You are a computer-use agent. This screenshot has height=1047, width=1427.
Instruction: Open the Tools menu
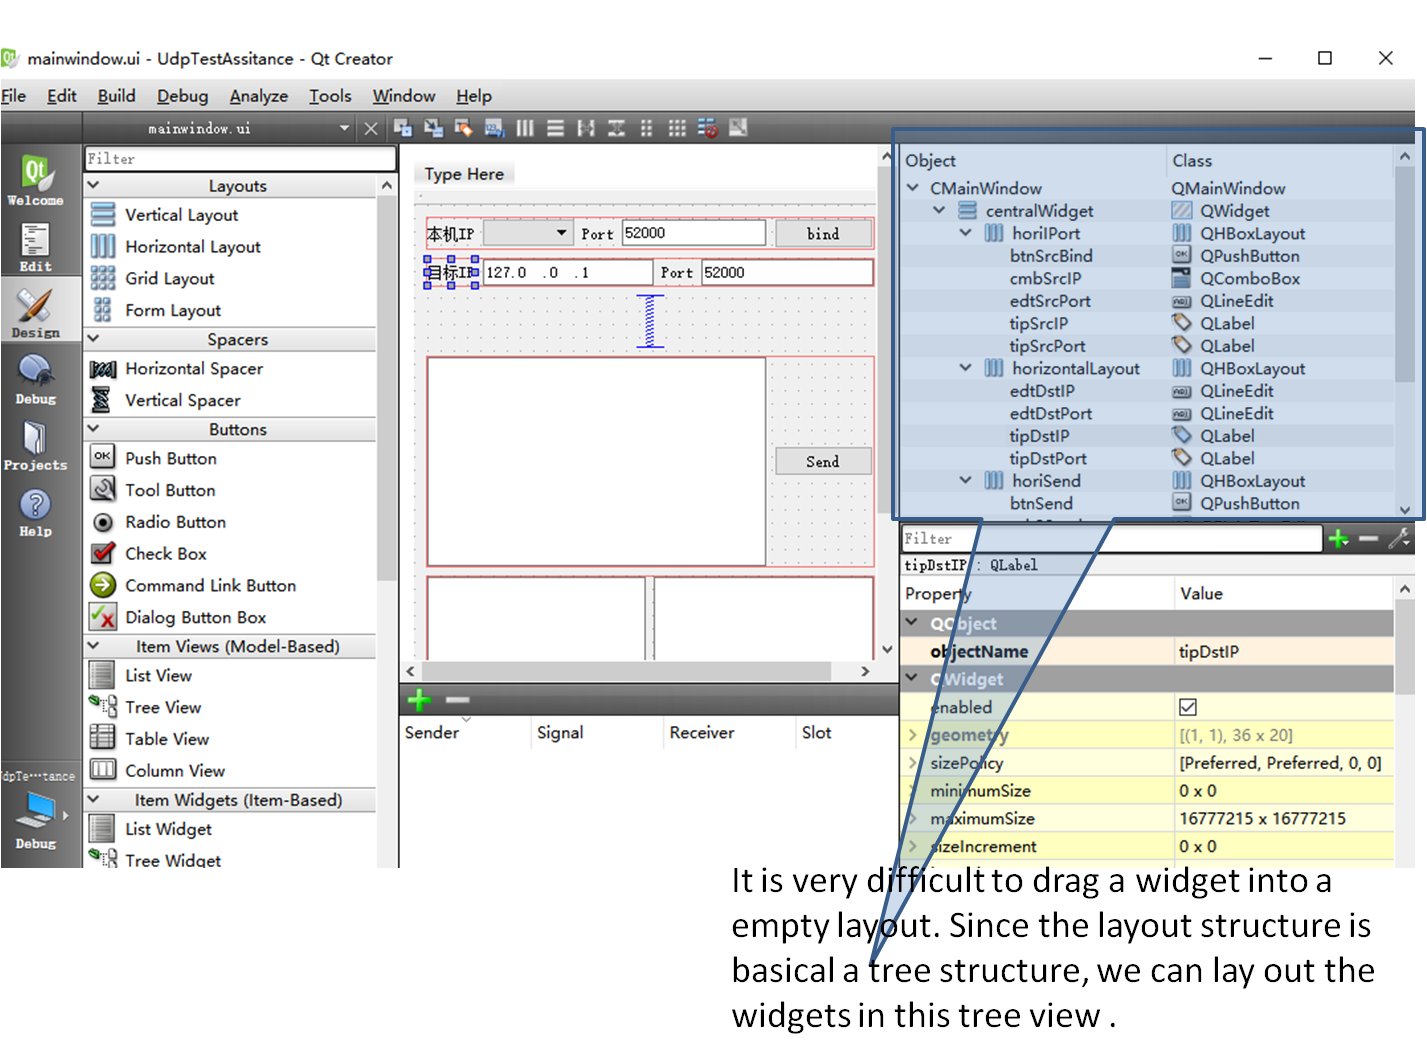[x=330, y=96]
